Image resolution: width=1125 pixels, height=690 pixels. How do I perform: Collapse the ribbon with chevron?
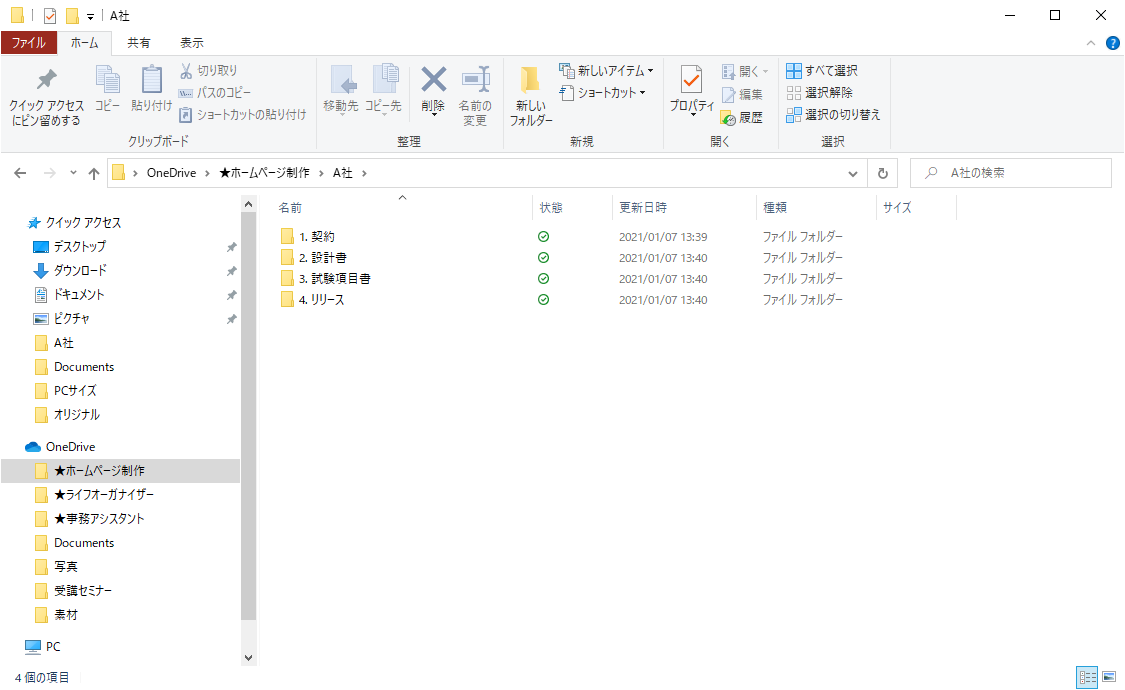tap(1091, 43)
